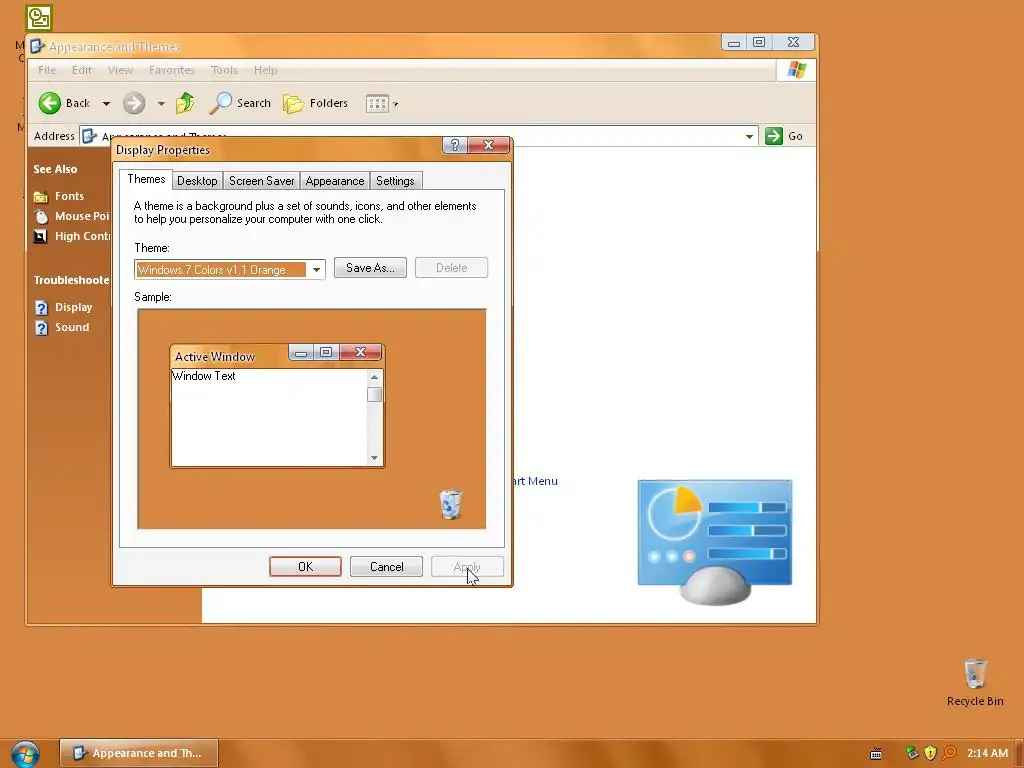Switch to the Appearance tab
This screenshot has width=1024, height=768.
point(335,181)
